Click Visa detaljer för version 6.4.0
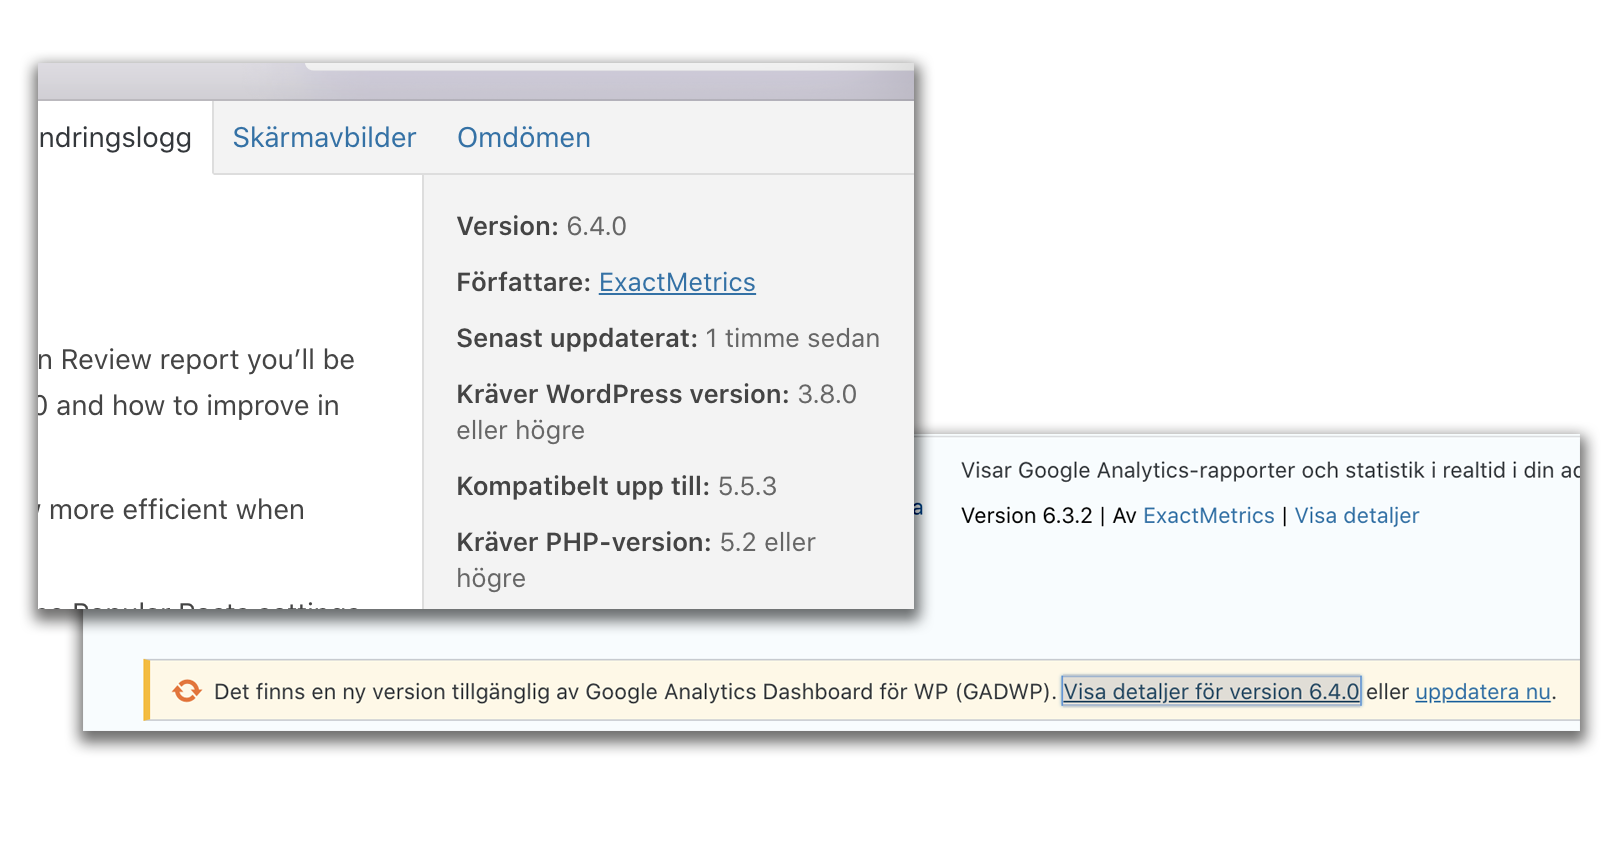 tap(1210, 692)
